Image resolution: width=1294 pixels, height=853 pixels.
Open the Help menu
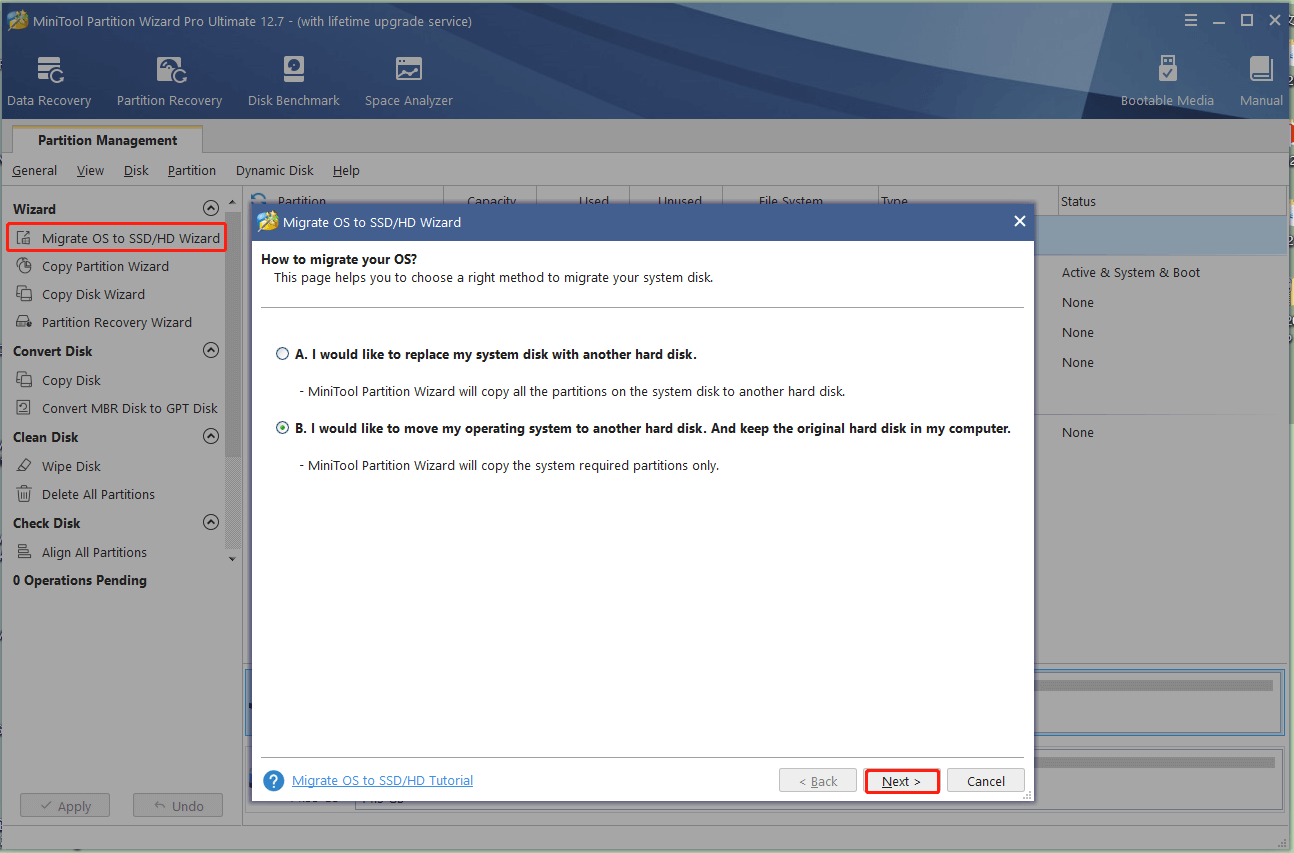pyautogui.click(x=346, y=171)
